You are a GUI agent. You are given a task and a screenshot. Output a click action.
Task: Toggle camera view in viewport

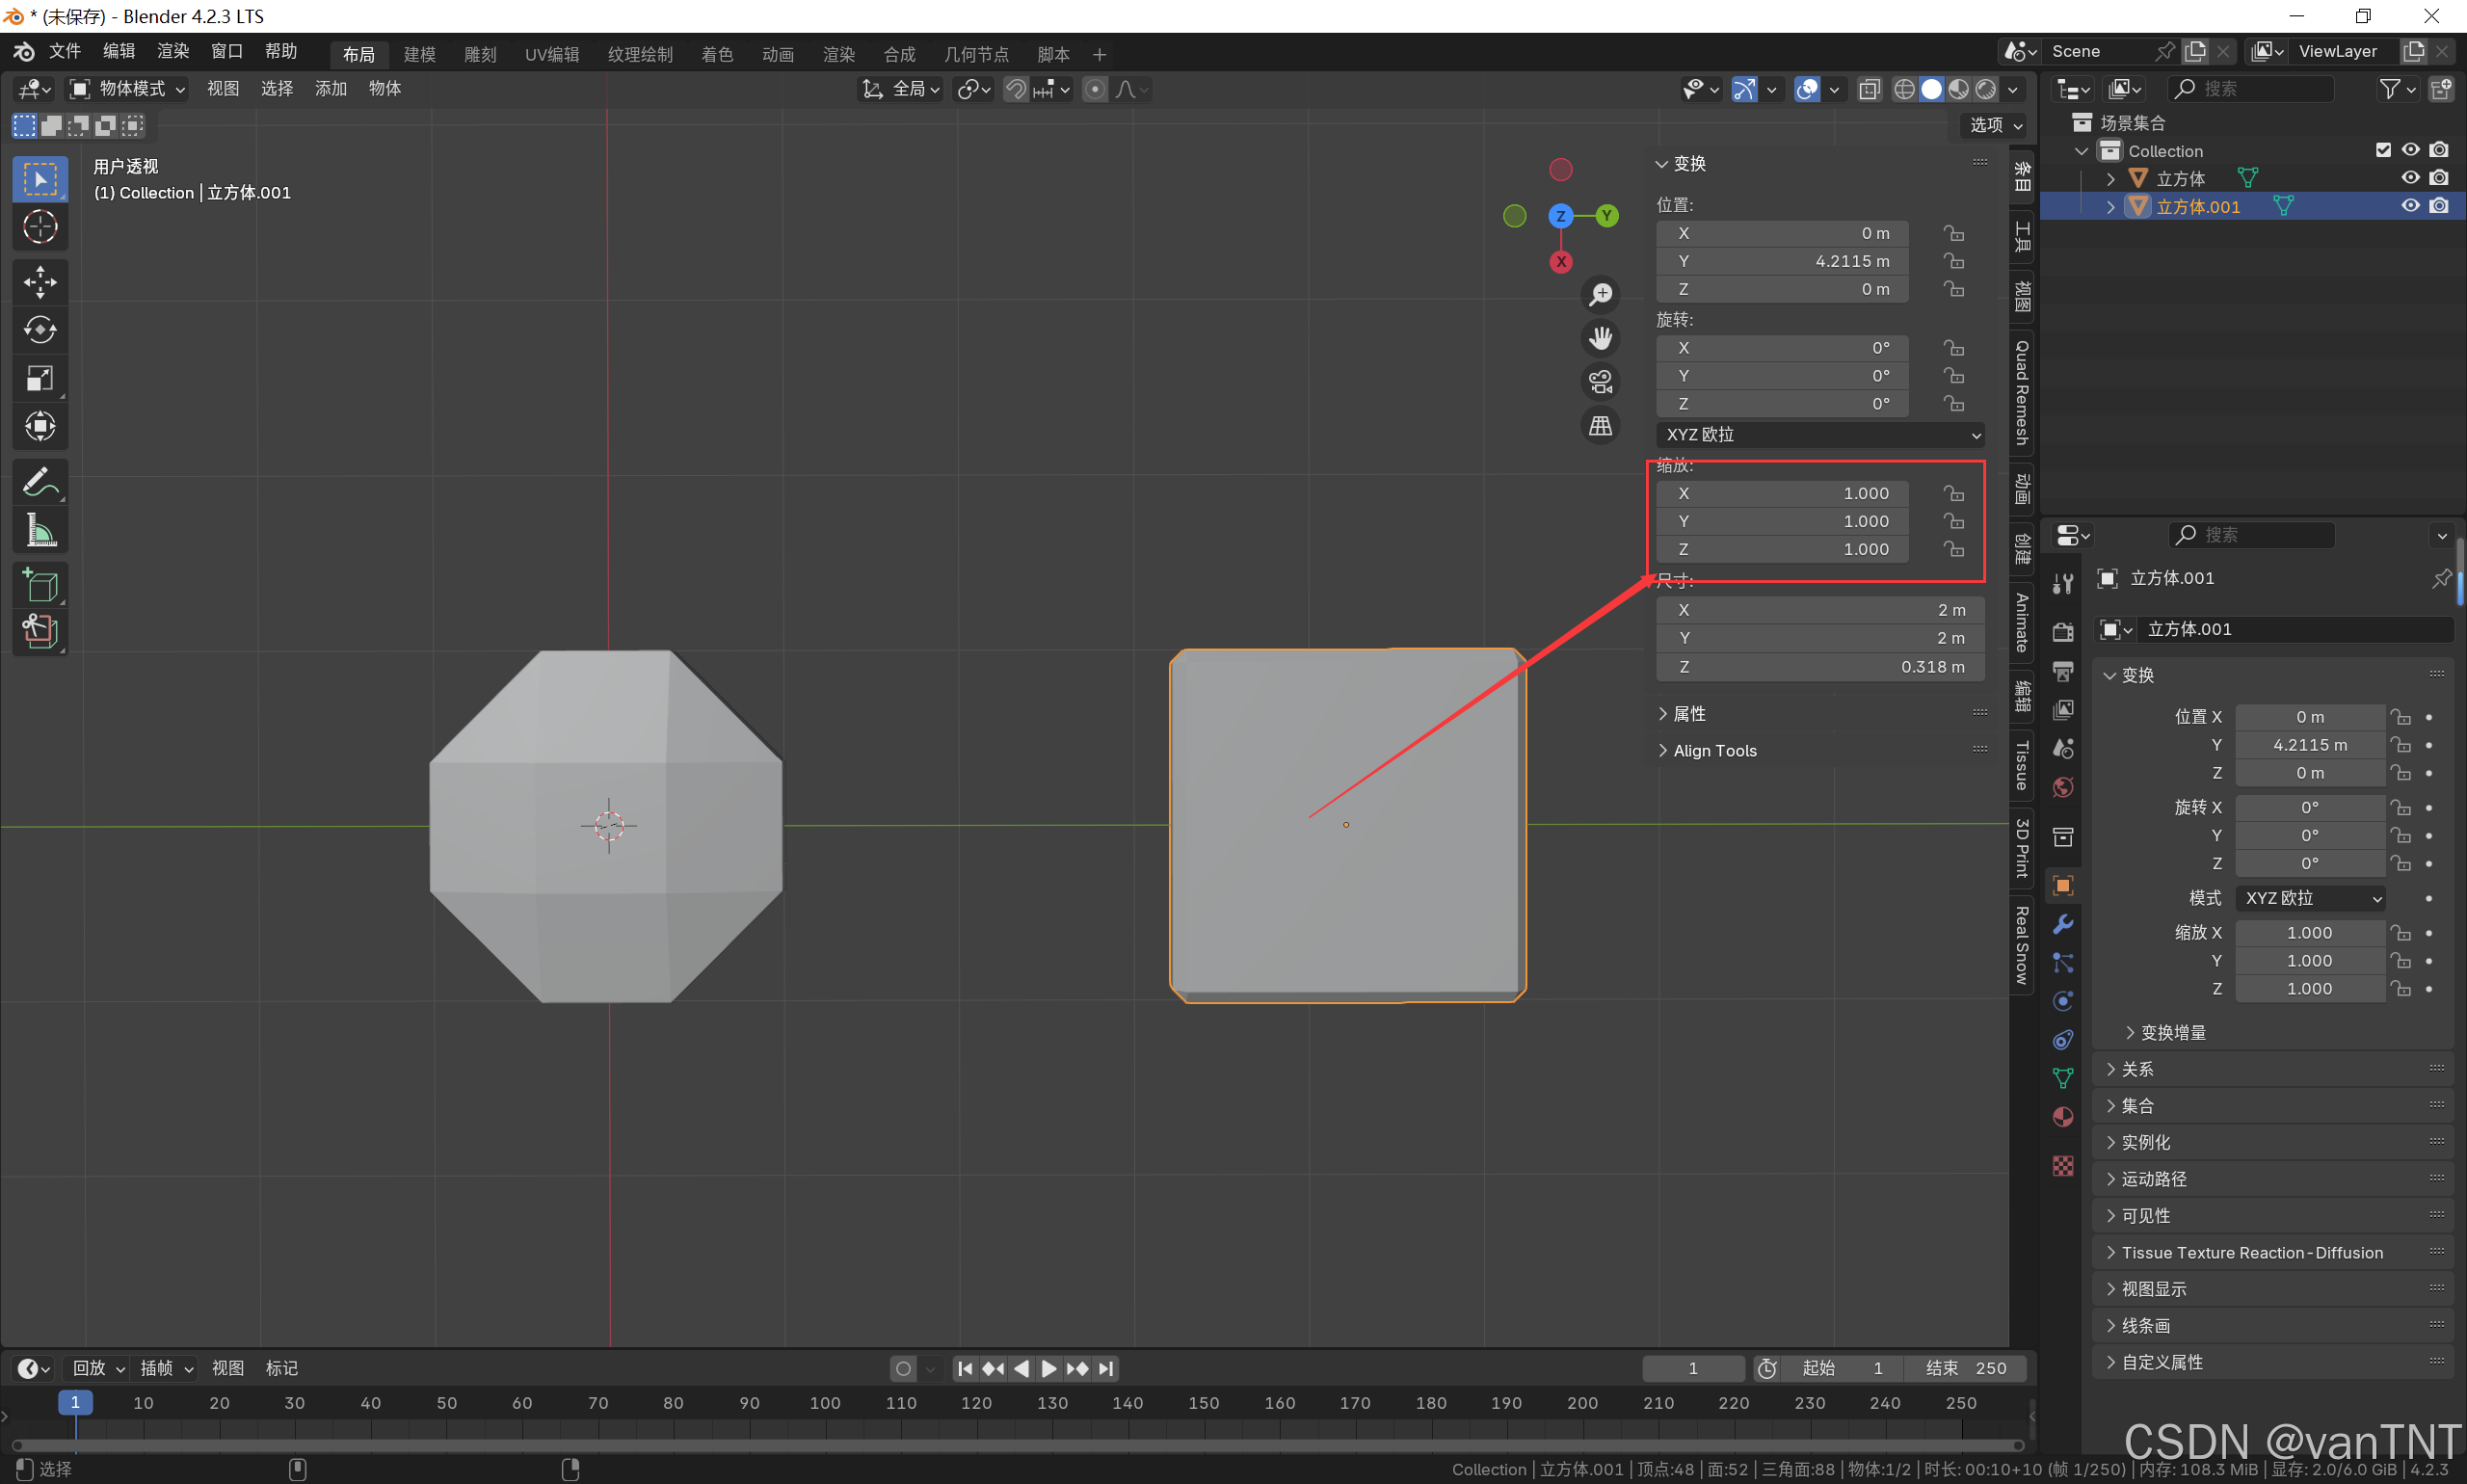tap(1600, 382)
